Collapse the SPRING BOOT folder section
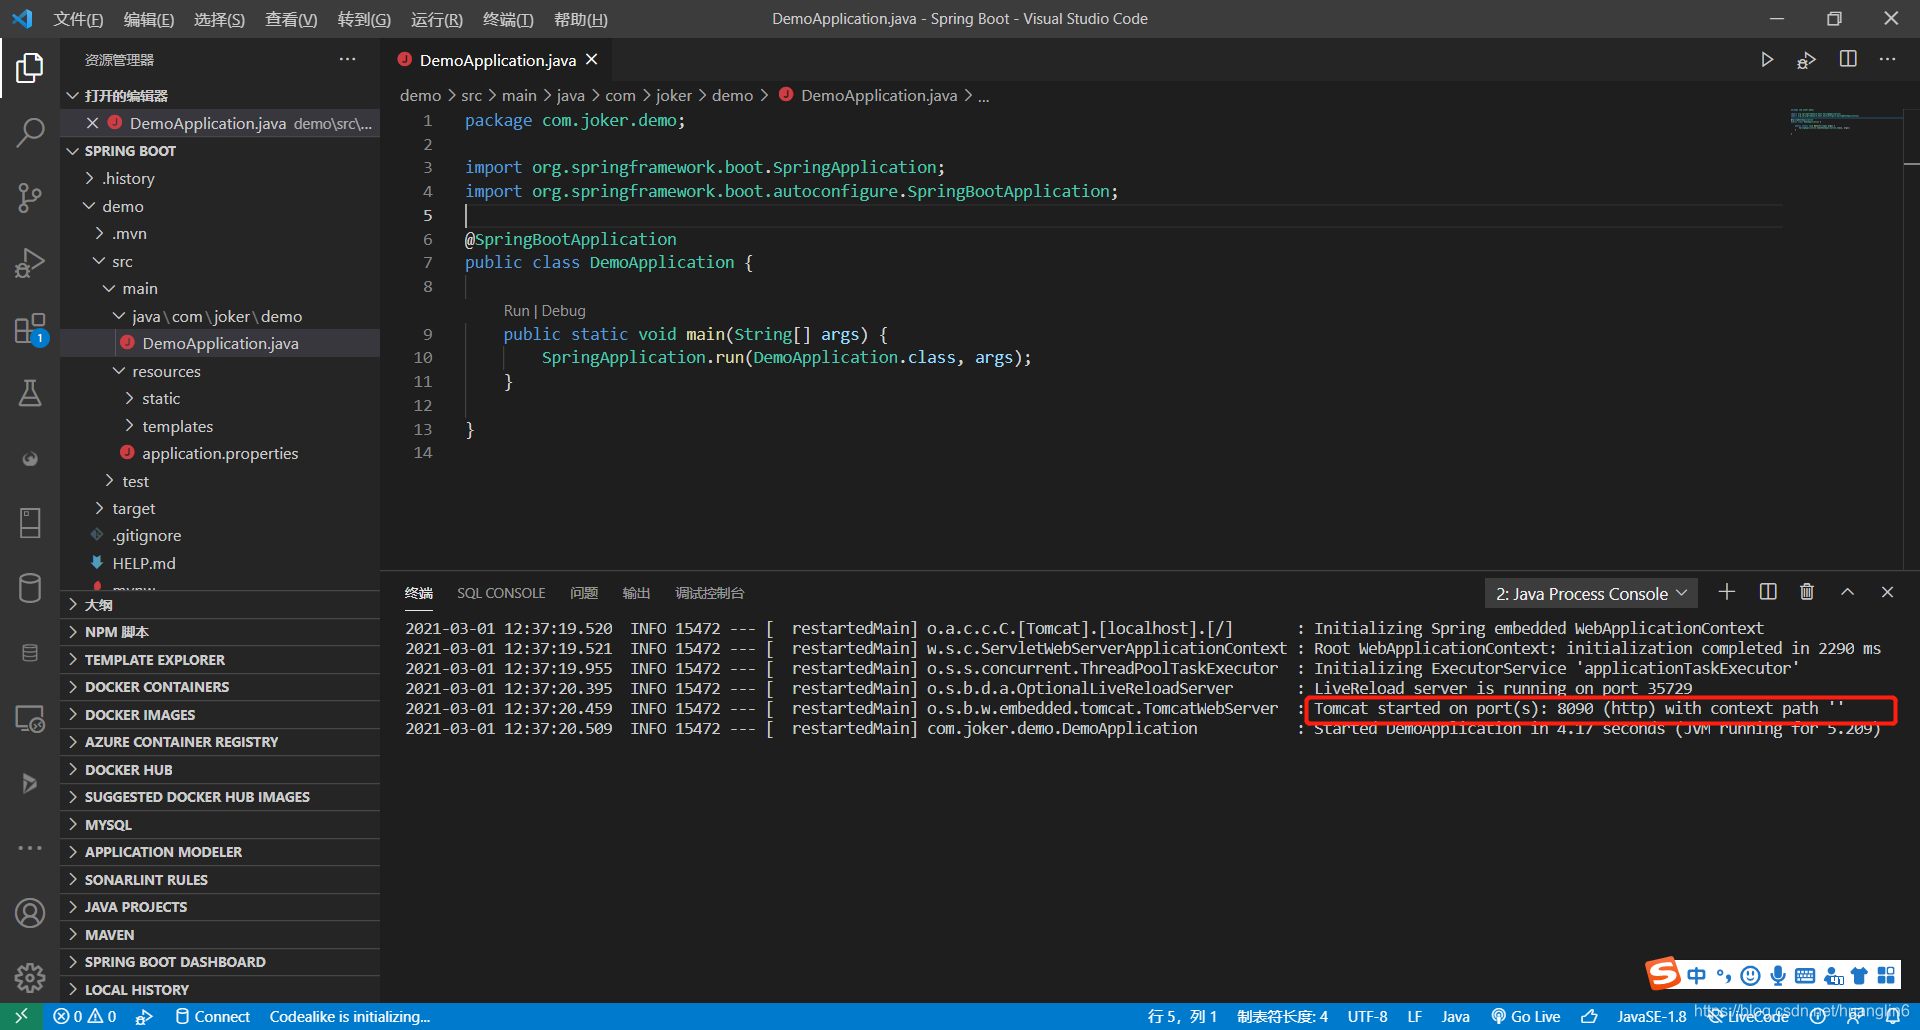Screen dimensions: 1920x1030 220,151
